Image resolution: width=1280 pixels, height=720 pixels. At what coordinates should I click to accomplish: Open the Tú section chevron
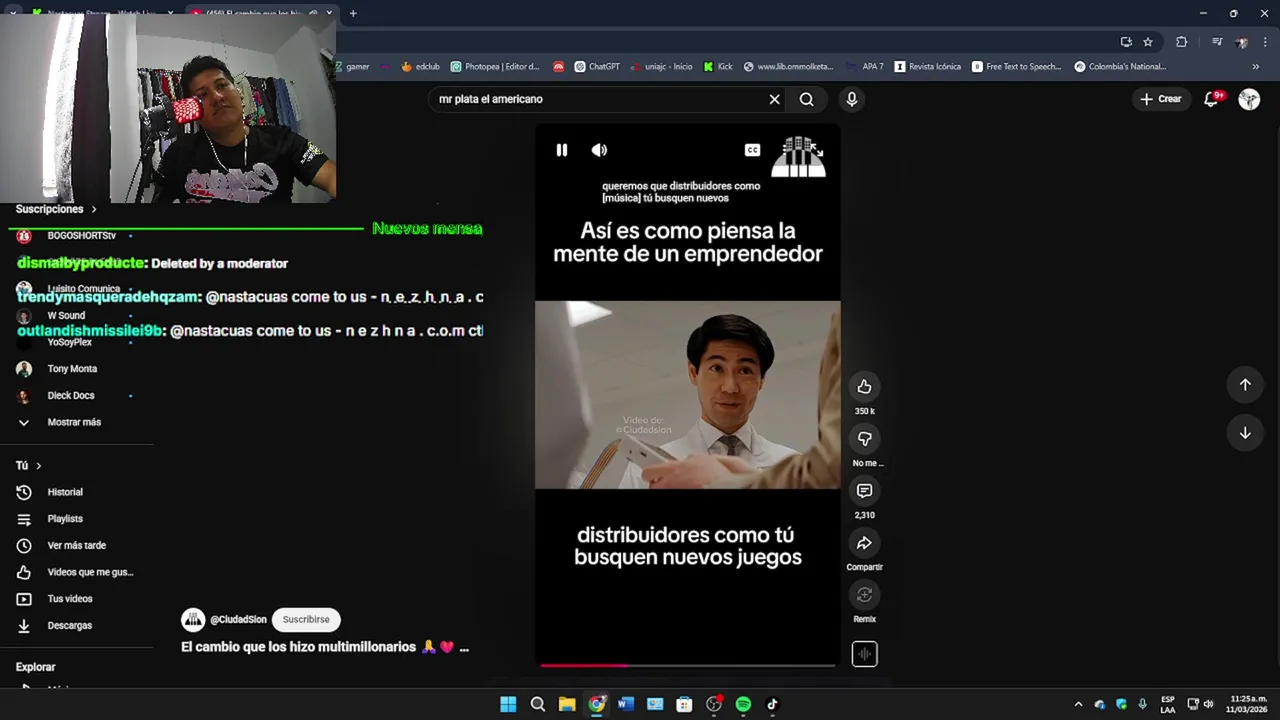coord(39,466)
